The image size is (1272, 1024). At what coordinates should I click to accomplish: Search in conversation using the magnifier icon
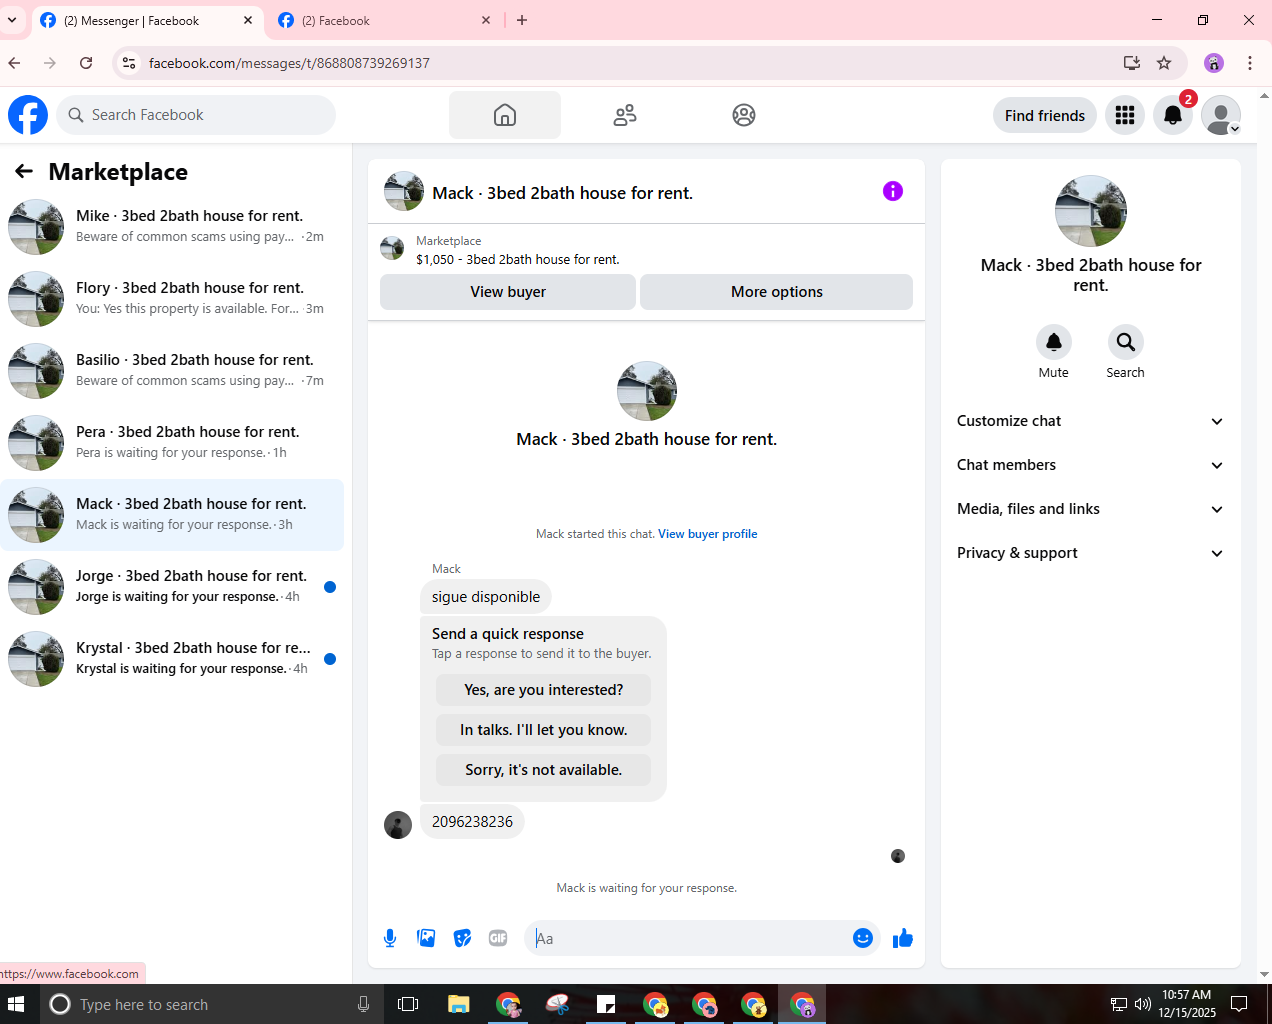click(x=1126, y=342)
